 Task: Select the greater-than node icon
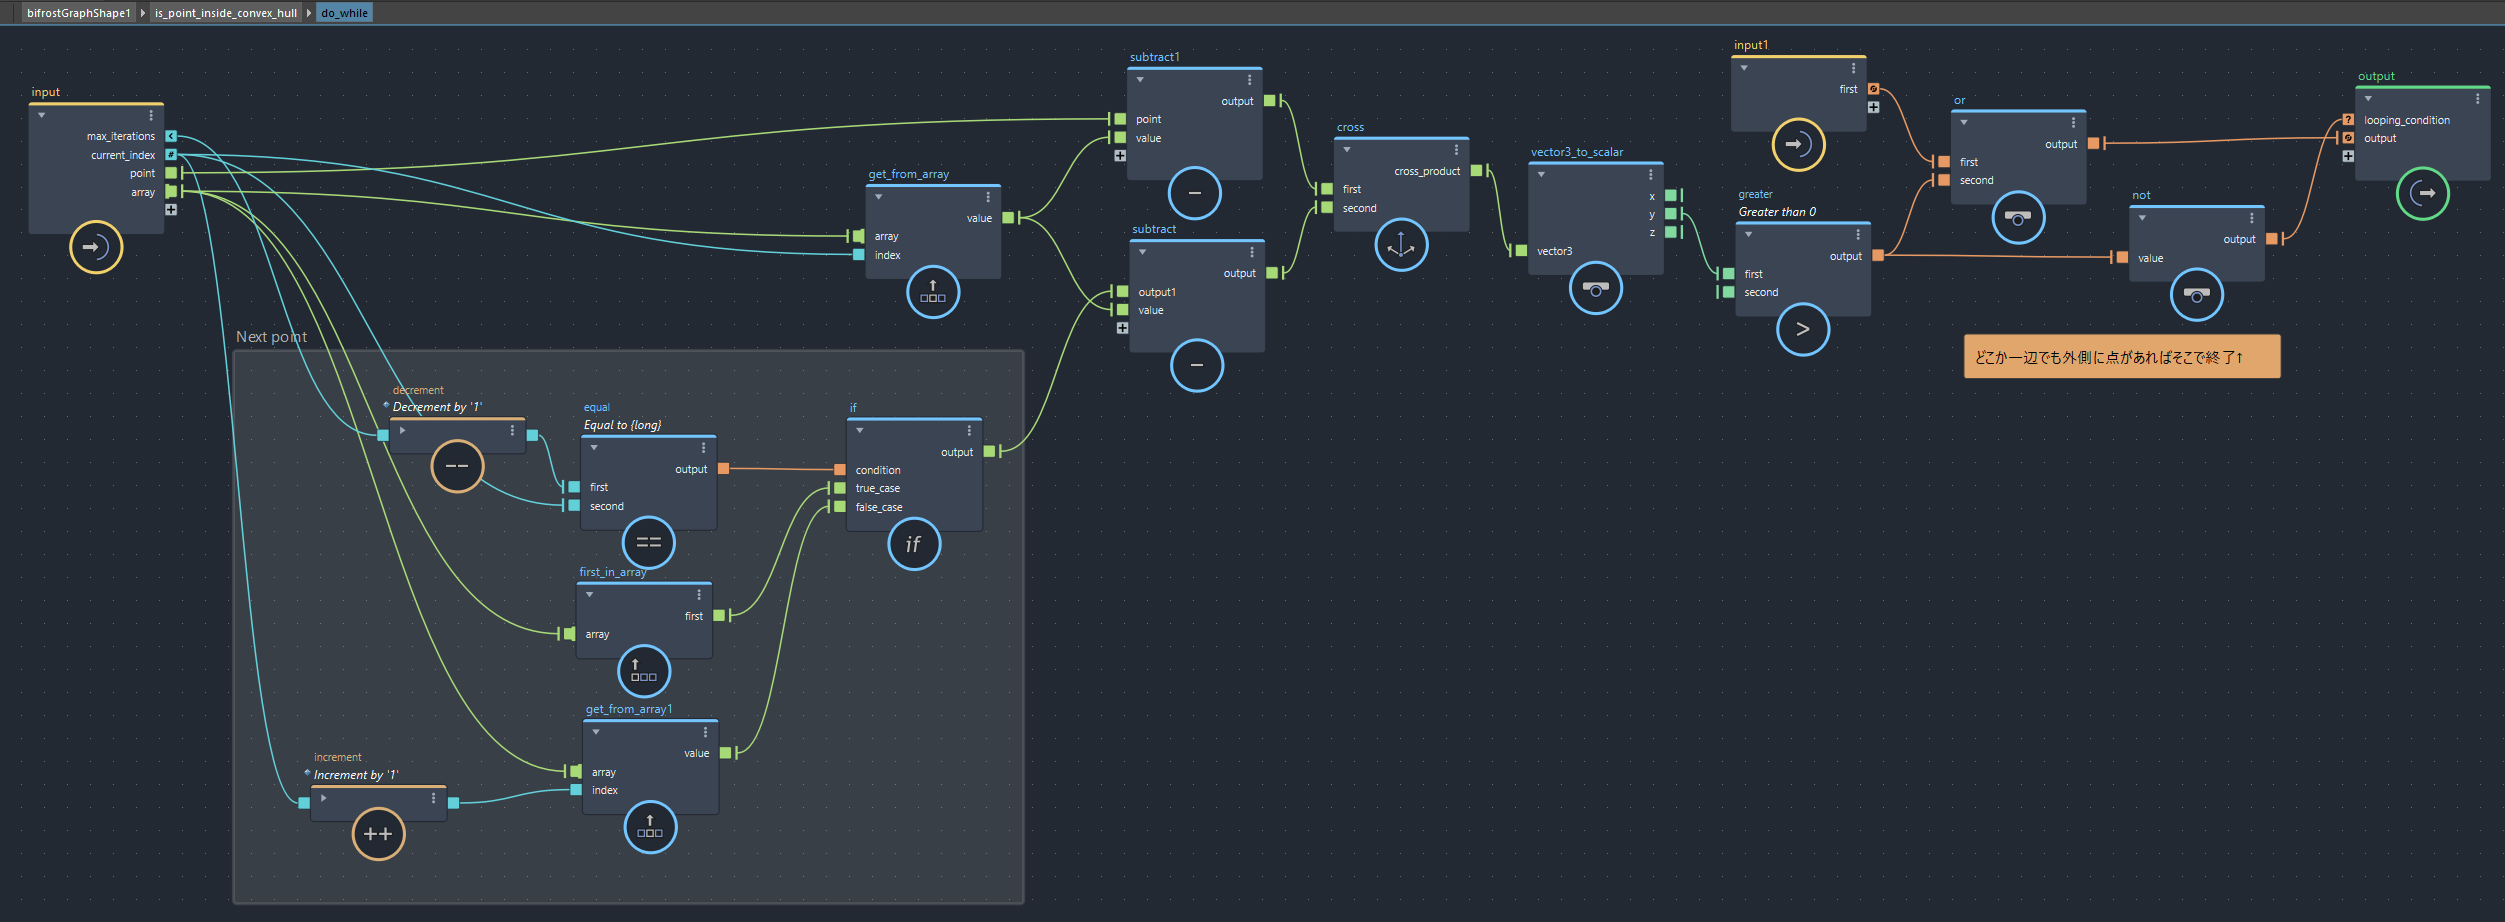tap(1802, 330)
